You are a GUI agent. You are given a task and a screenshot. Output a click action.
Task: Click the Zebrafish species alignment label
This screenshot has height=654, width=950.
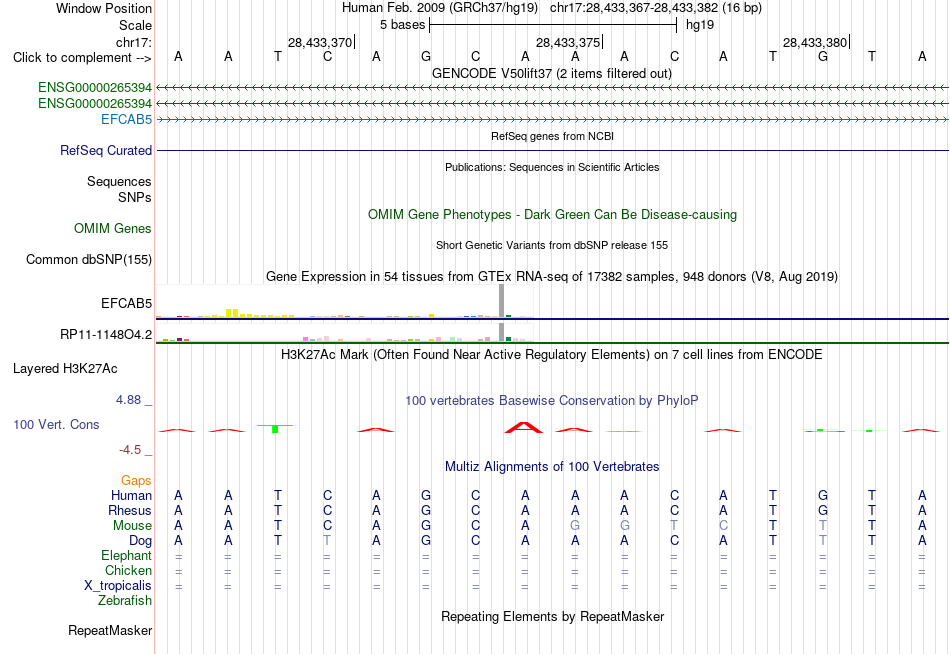pos(125,601)
